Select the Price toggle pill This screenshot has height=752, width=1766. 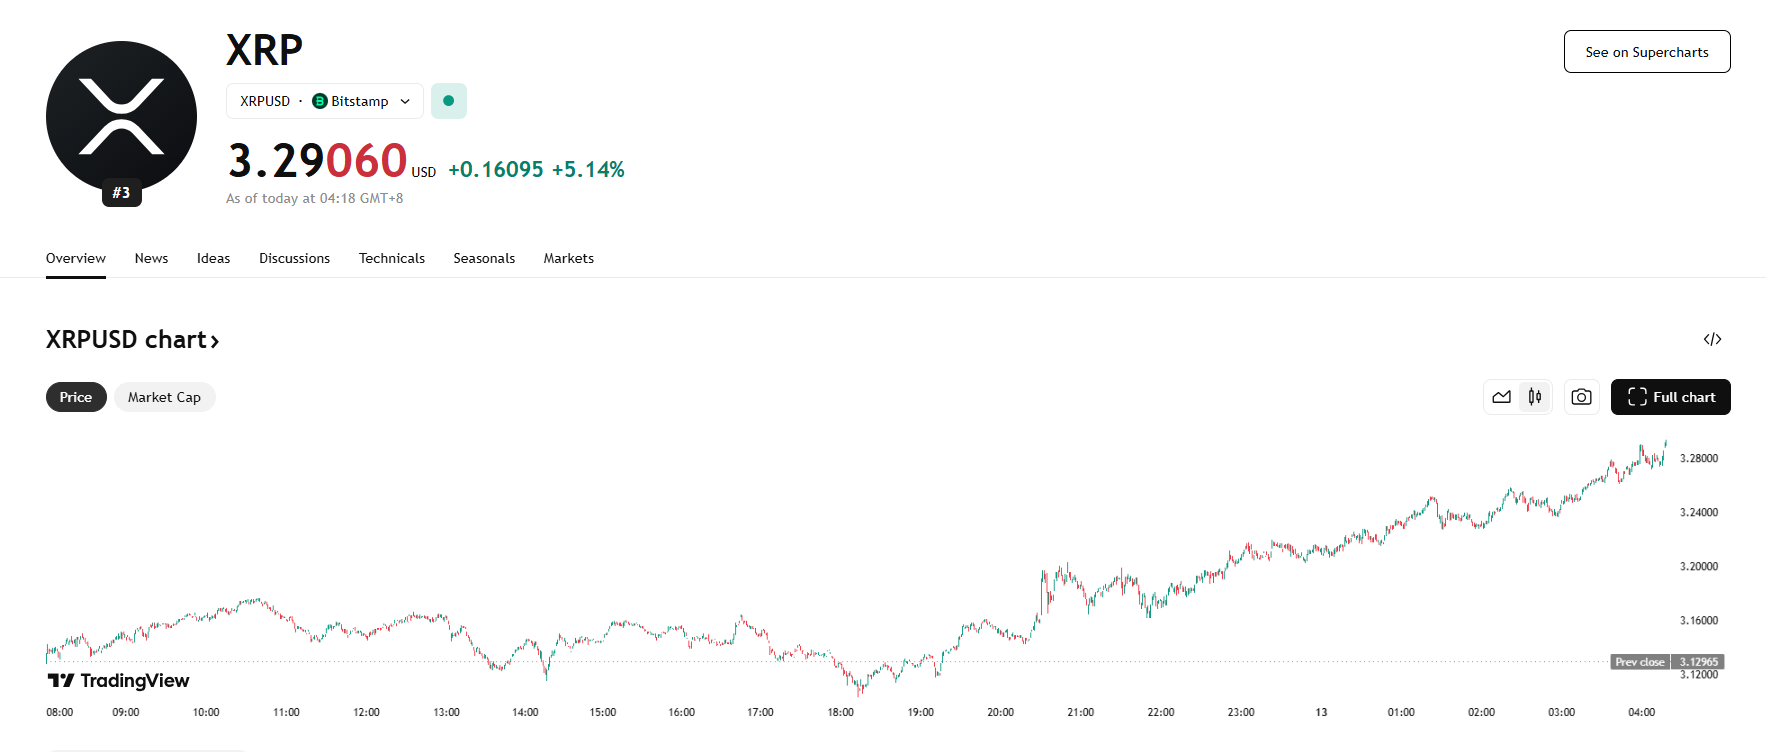point(76,397)
